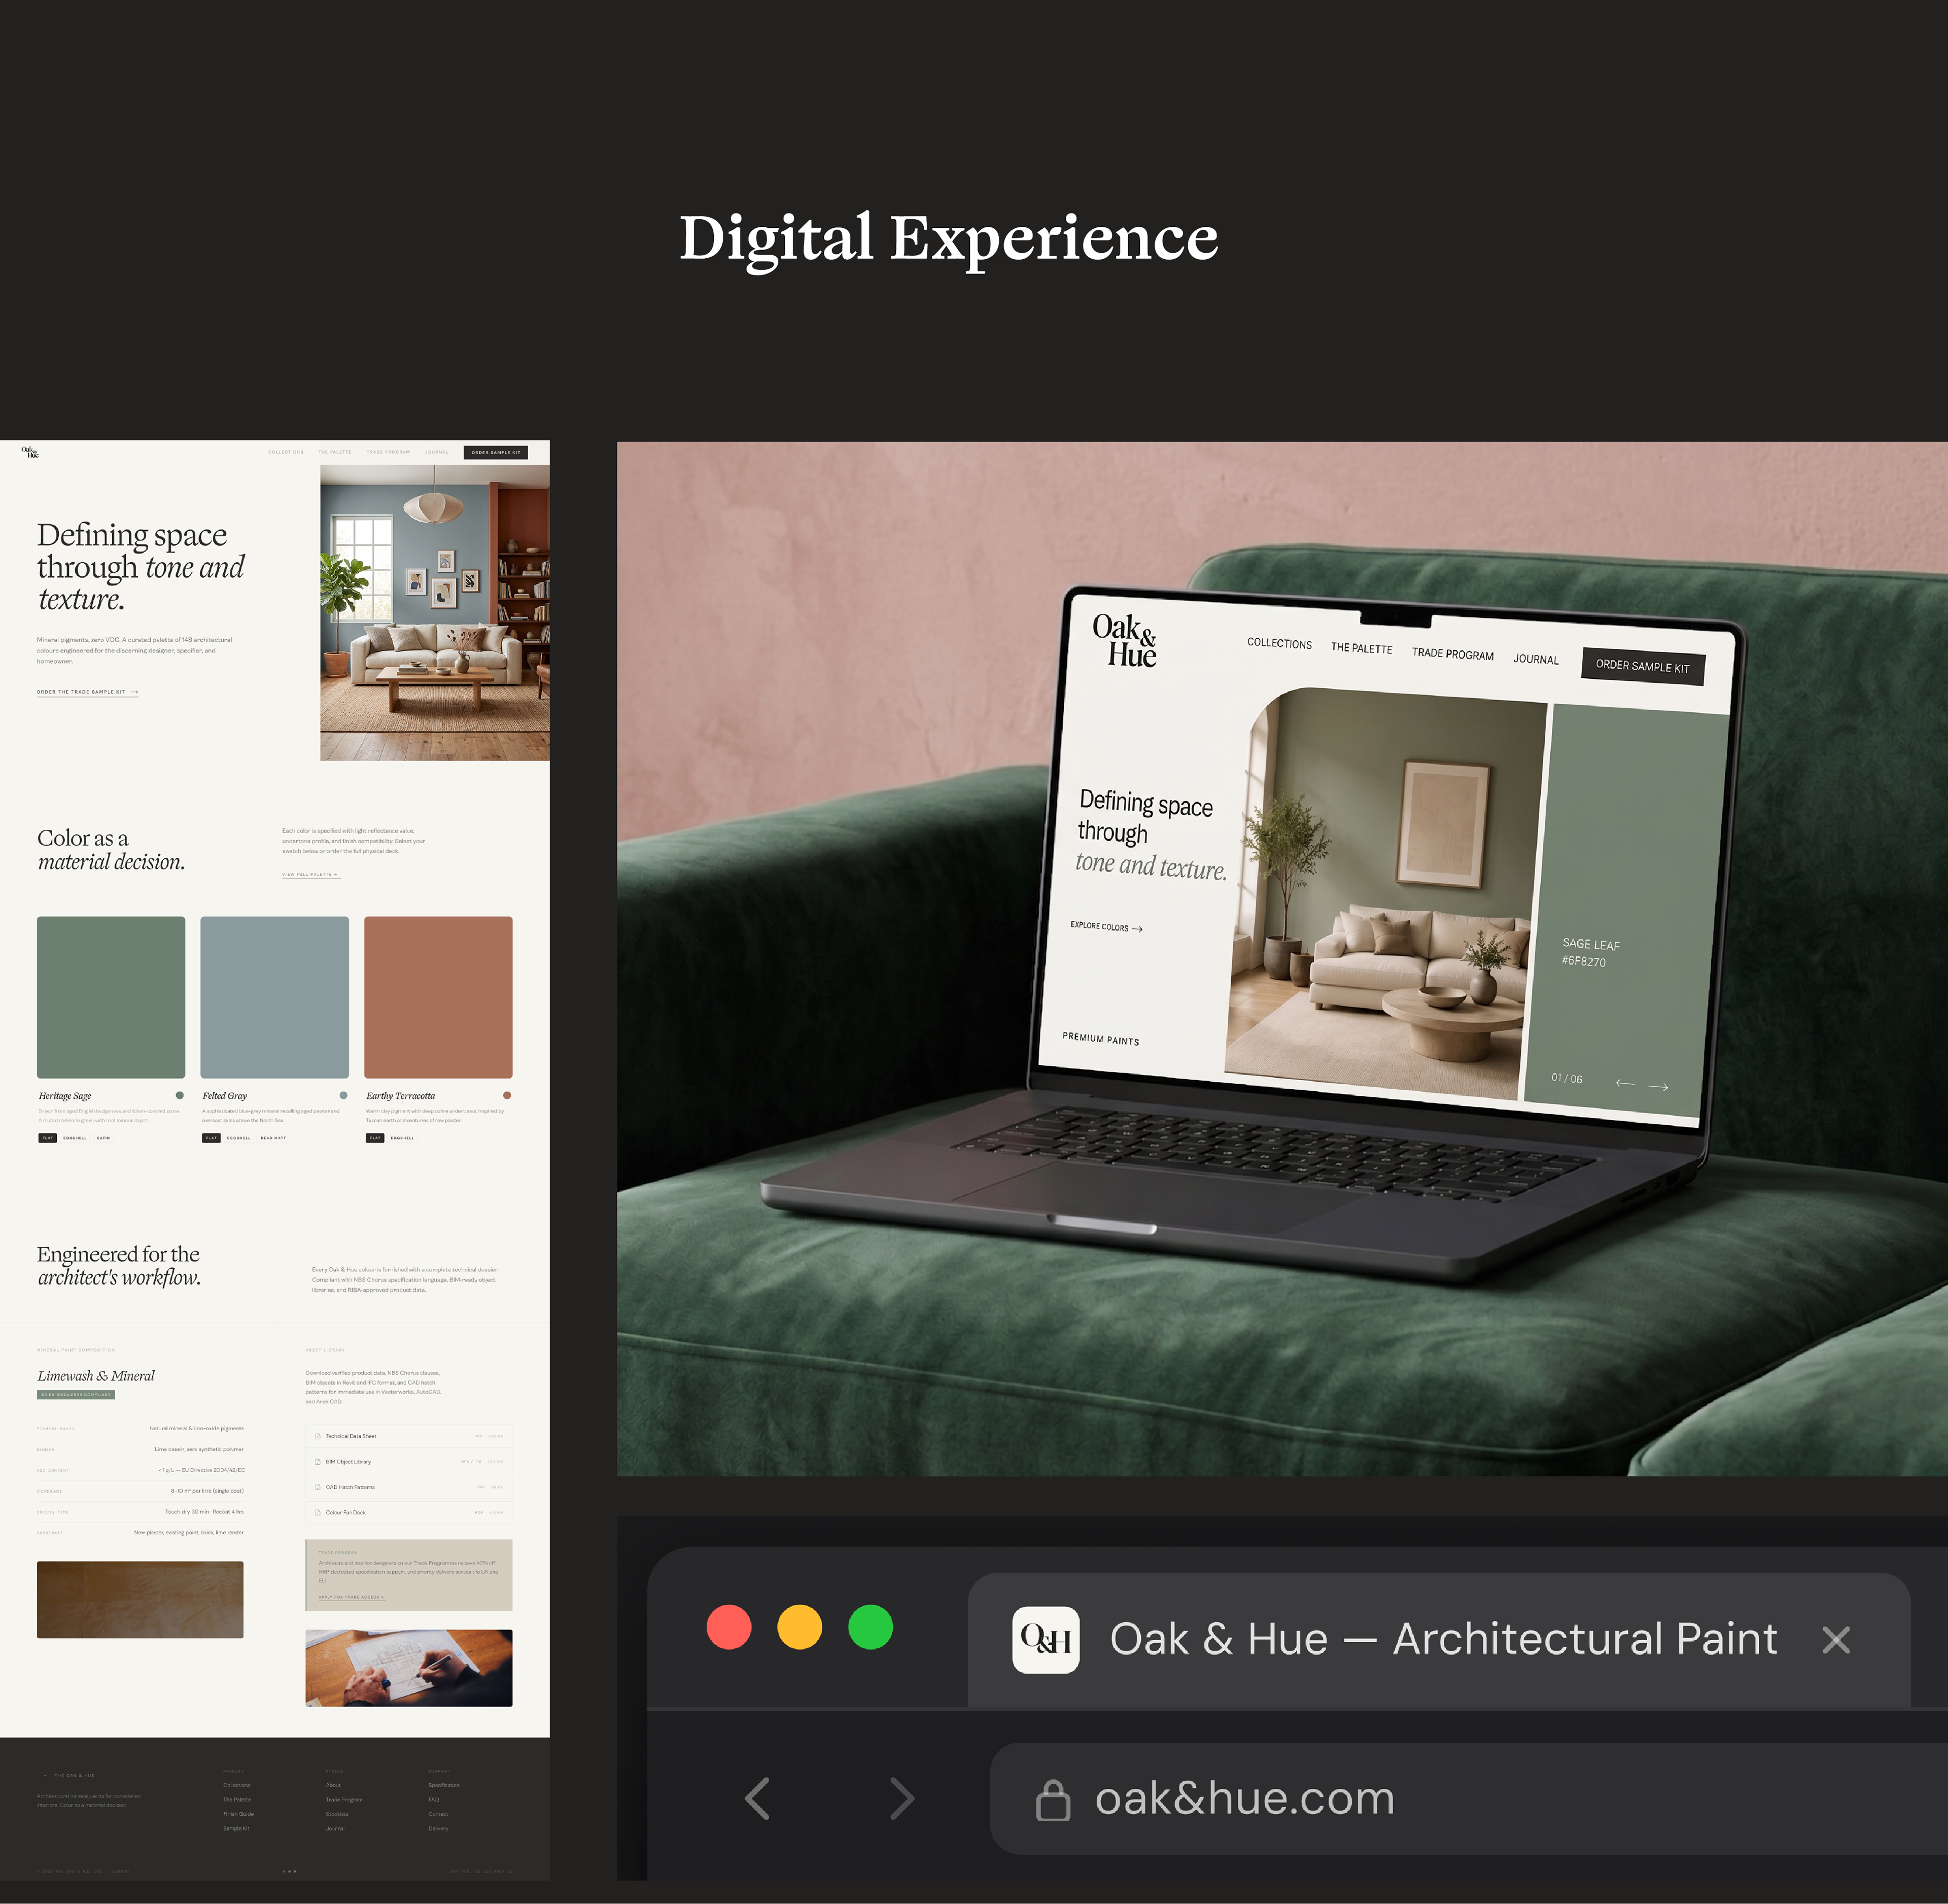Viewport: 1948px width, 1904px height.
Task: Click the limewash texture image
Action: (140, 1599)
